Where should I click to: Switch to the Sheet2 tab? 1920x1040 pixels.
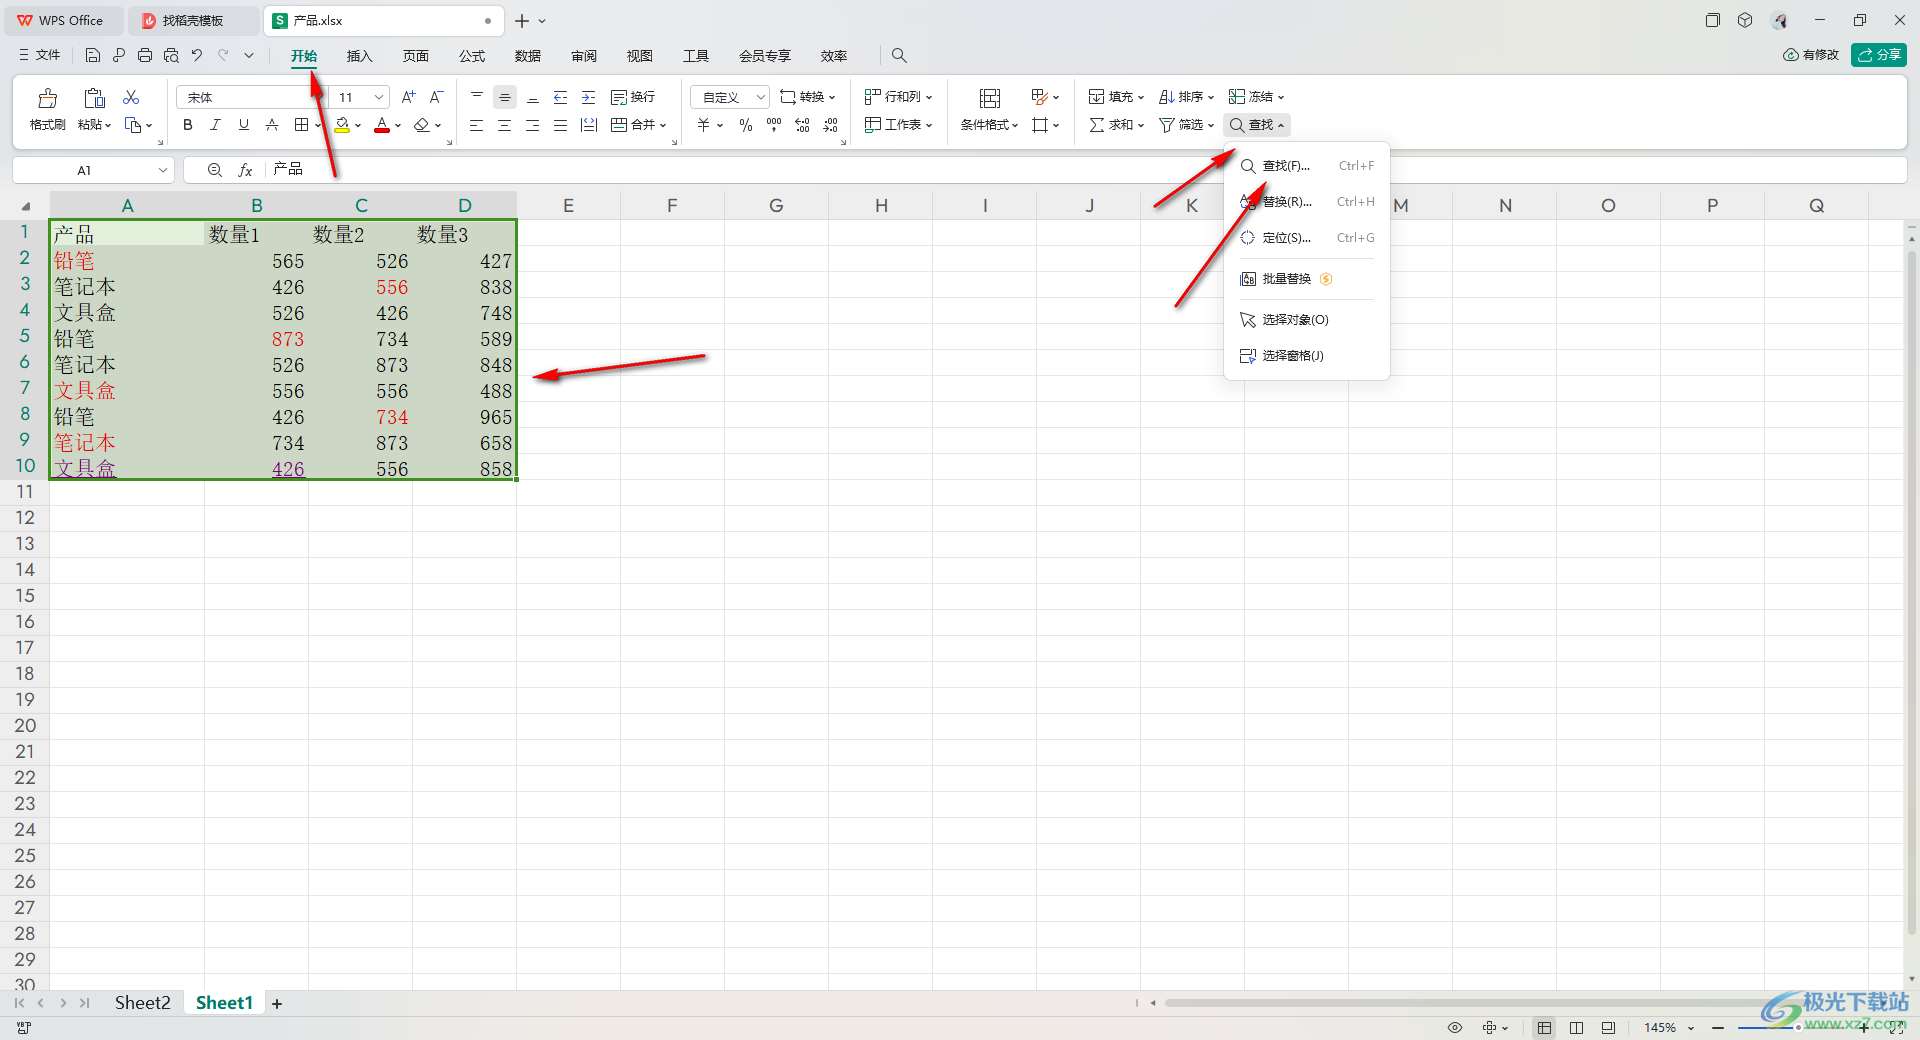(x=142, y=1003)
